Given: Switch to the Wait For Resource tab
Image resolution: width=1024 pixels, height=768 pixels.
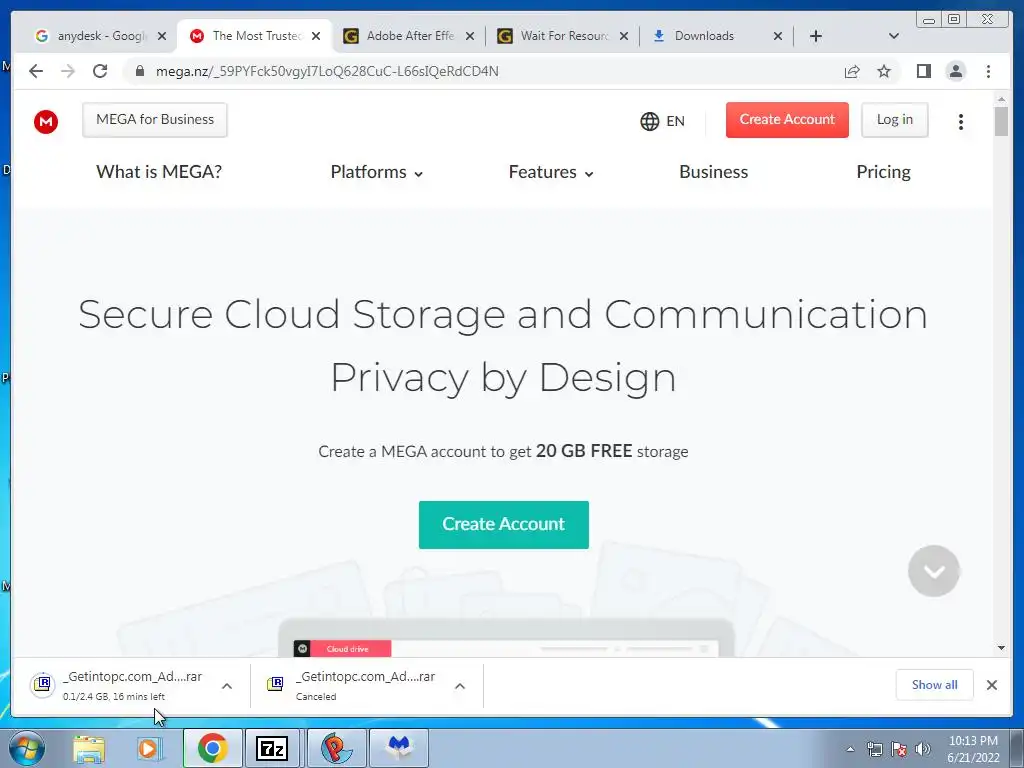Looking at the screenshot, I should pyautogui.click(x=564, y=36).
